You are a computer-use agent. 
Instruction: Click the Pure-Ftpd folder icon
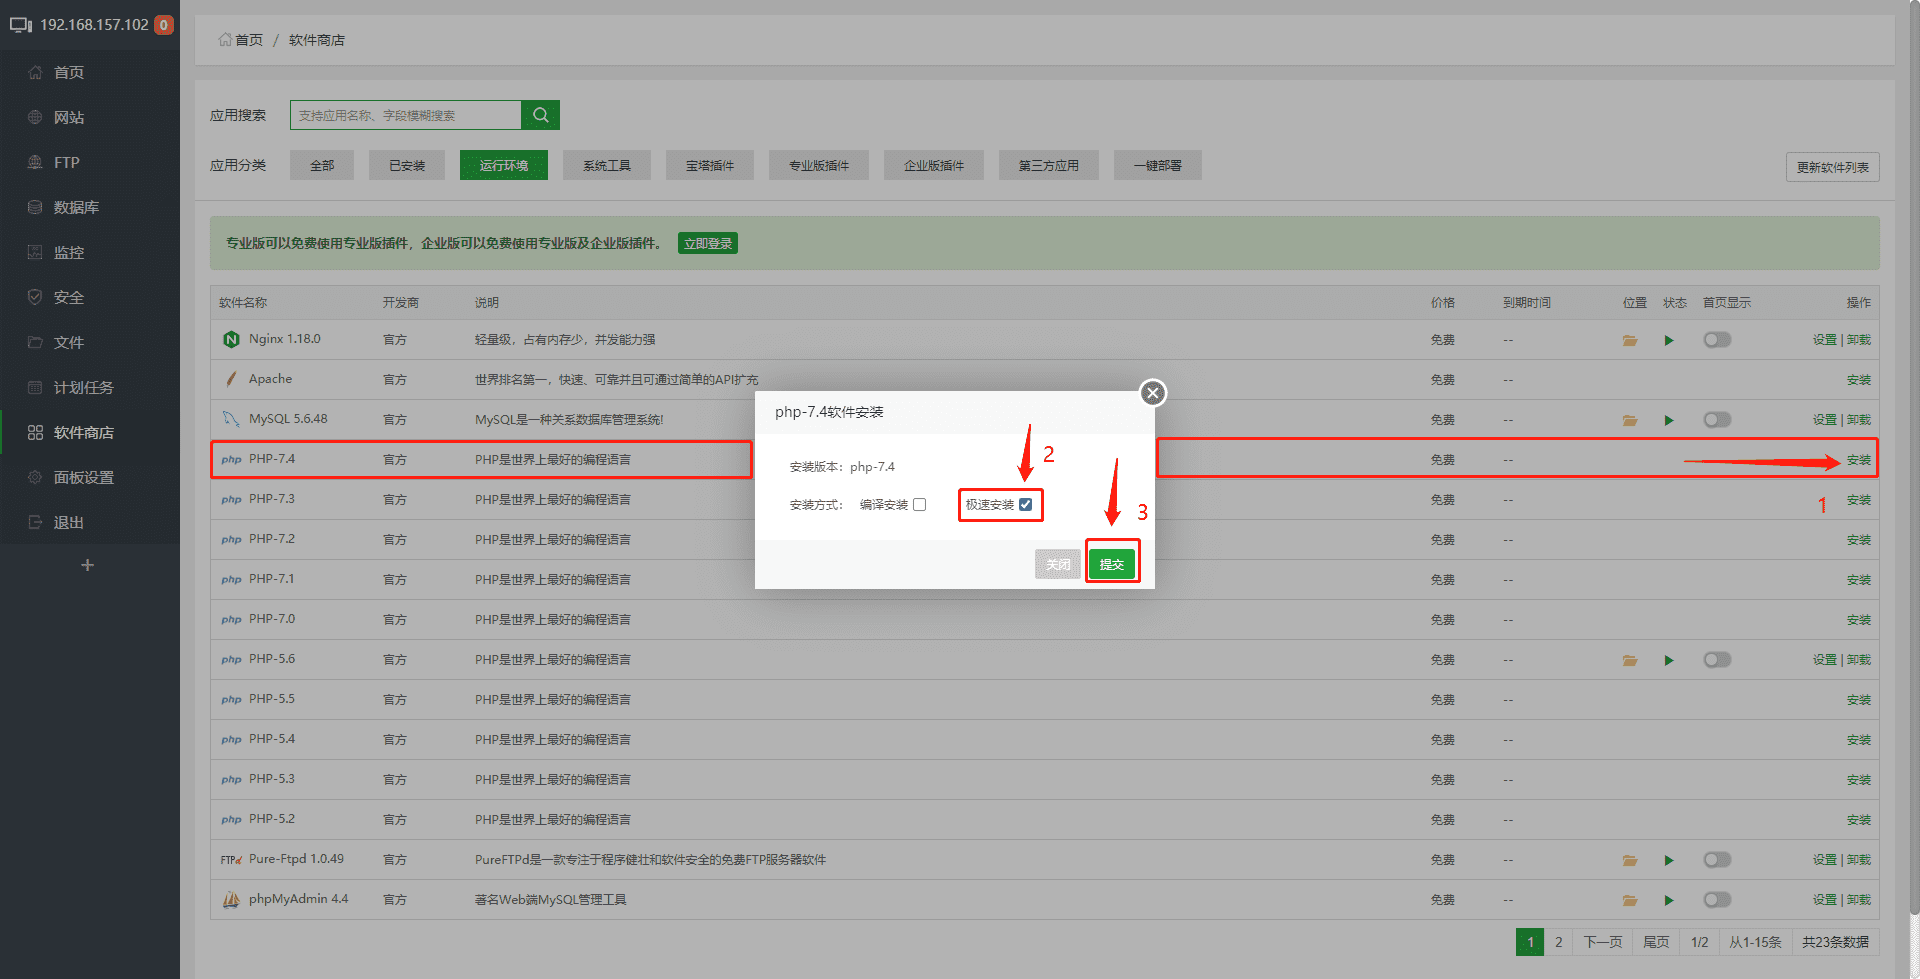tap(1630, 860)
